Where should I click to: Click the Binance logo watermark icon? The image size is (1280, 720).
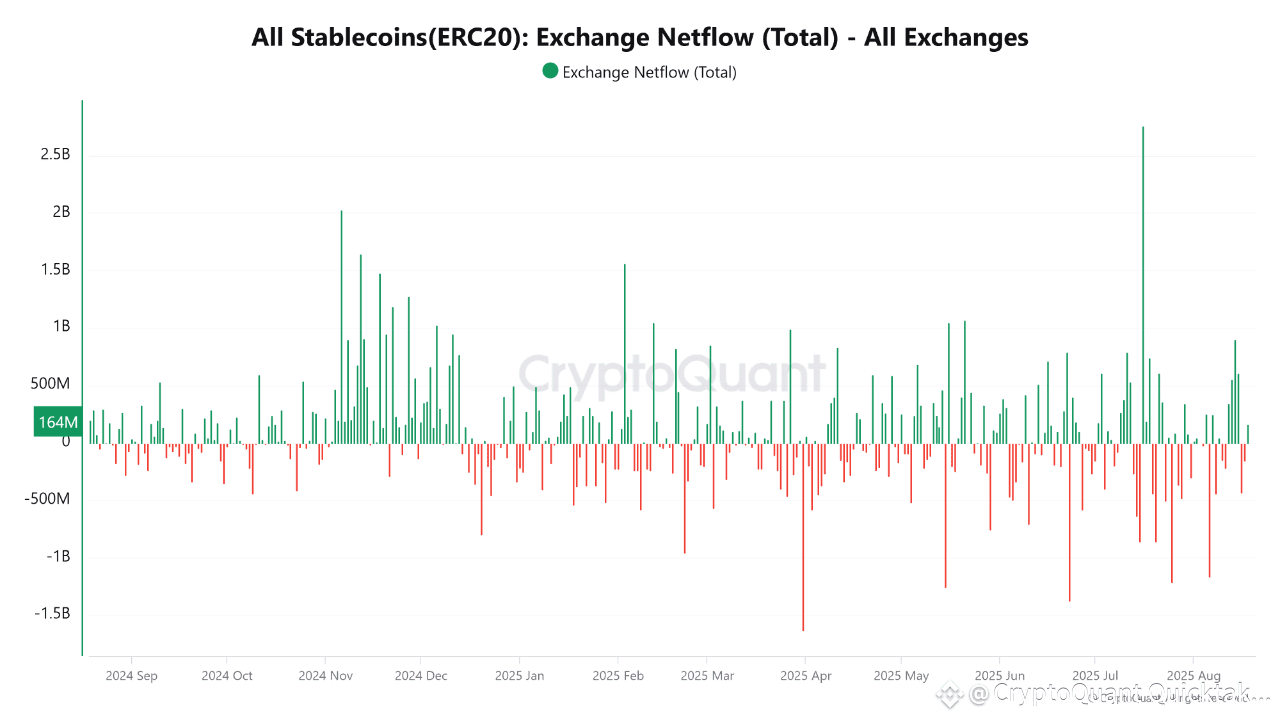pos(950,694)
